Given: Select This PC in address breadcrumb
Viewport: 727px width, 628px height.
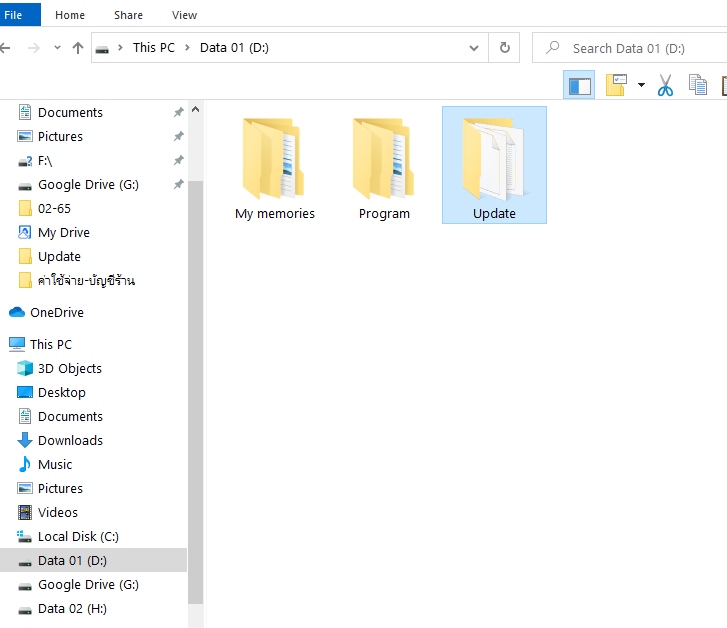Looking at the screenshot, I should 153,47.
